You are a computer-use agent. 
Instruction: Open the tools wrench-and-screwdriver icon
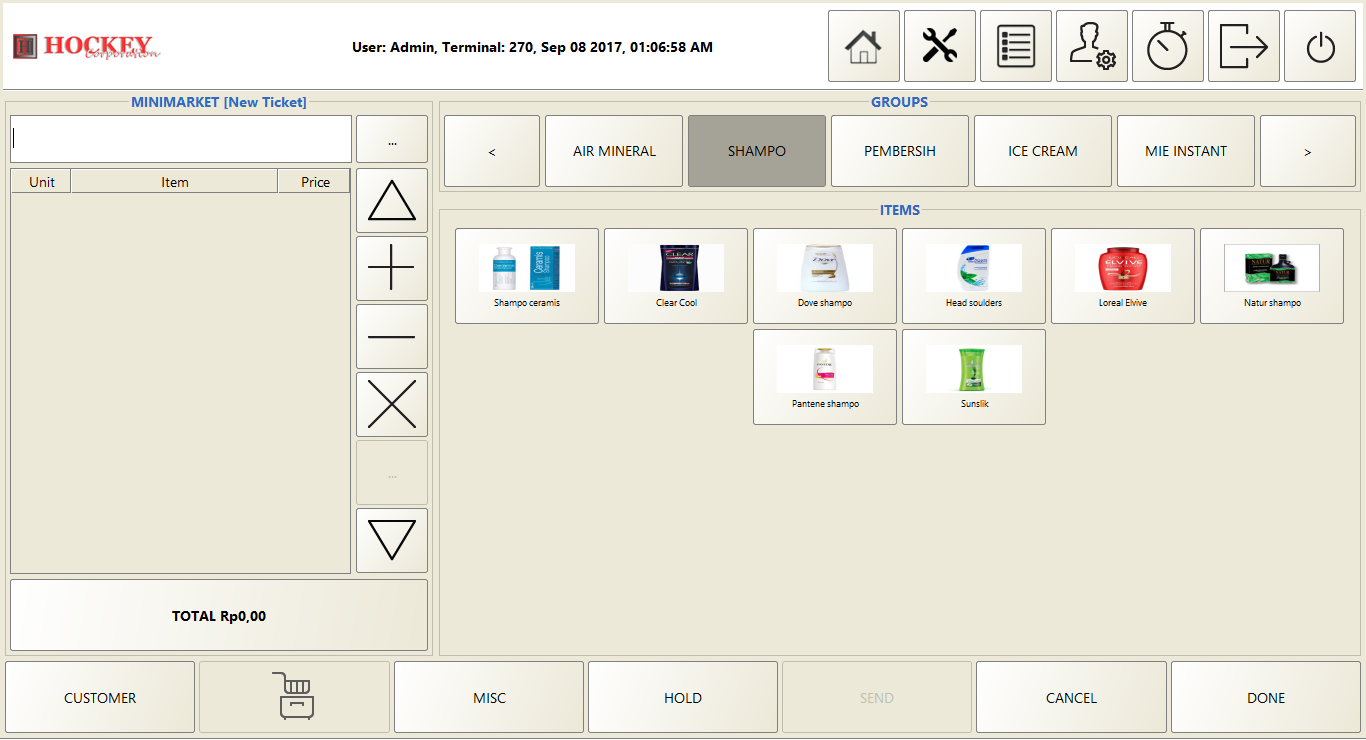940,46
